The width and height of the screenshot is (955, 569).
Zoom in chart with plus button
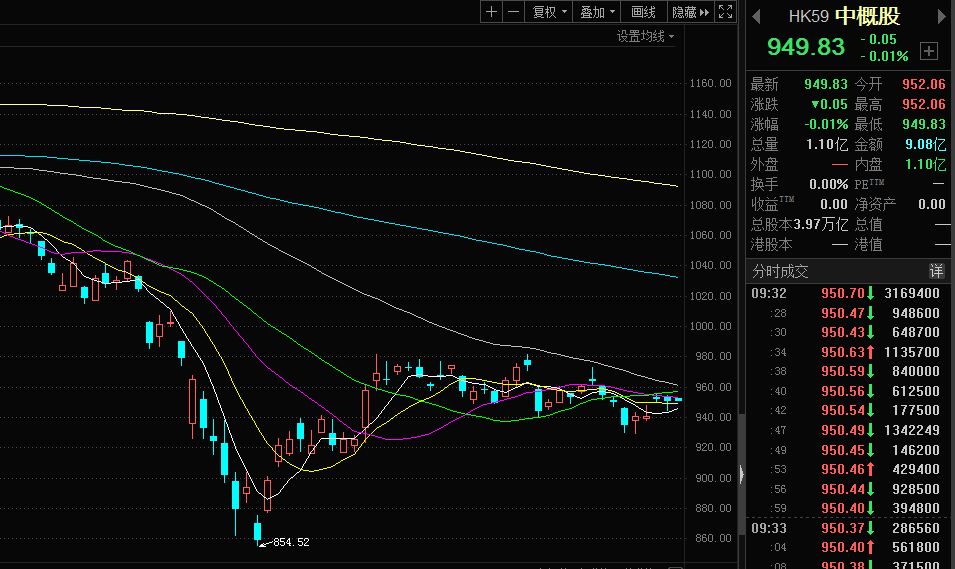491,12
